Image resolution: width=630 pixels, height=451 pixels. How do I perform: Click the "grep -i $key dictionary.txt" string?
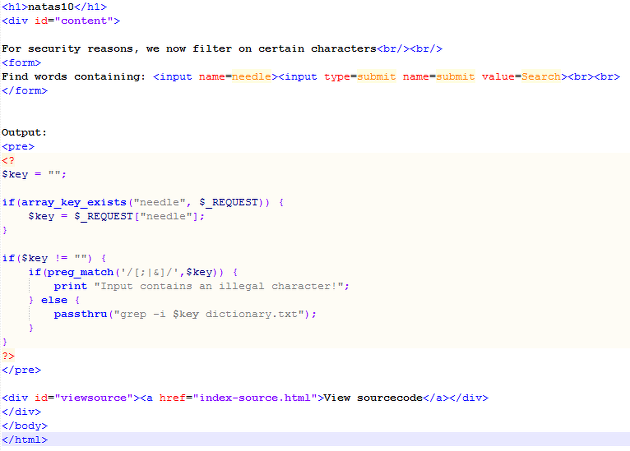(x=209, y=314)
